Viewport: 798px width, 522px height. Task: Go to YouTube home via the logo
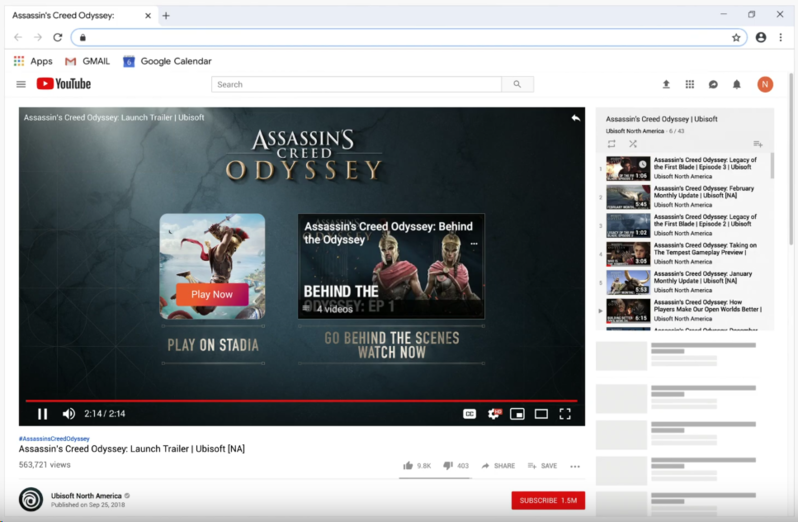[64, 84]
